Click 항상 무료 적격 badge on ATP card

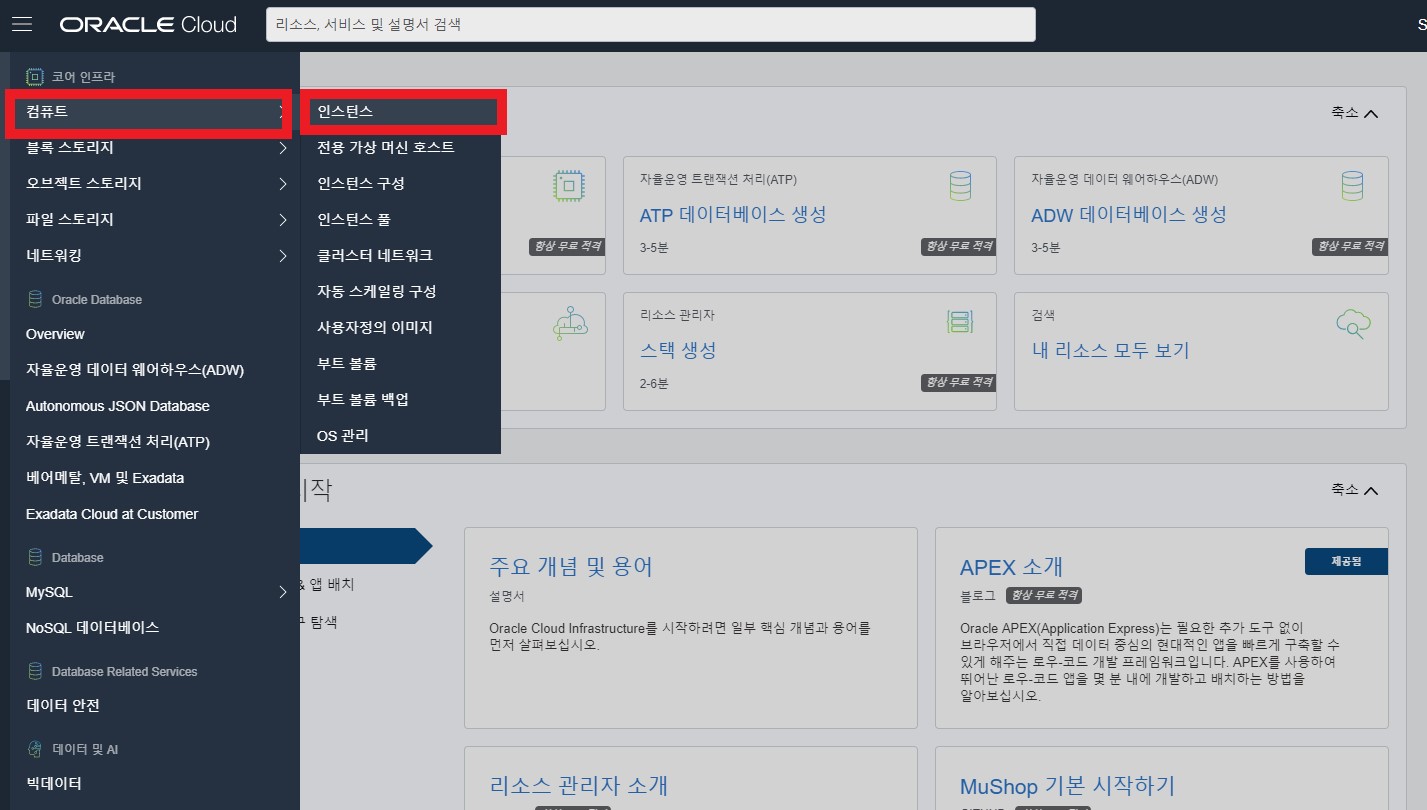coord(958,246)
